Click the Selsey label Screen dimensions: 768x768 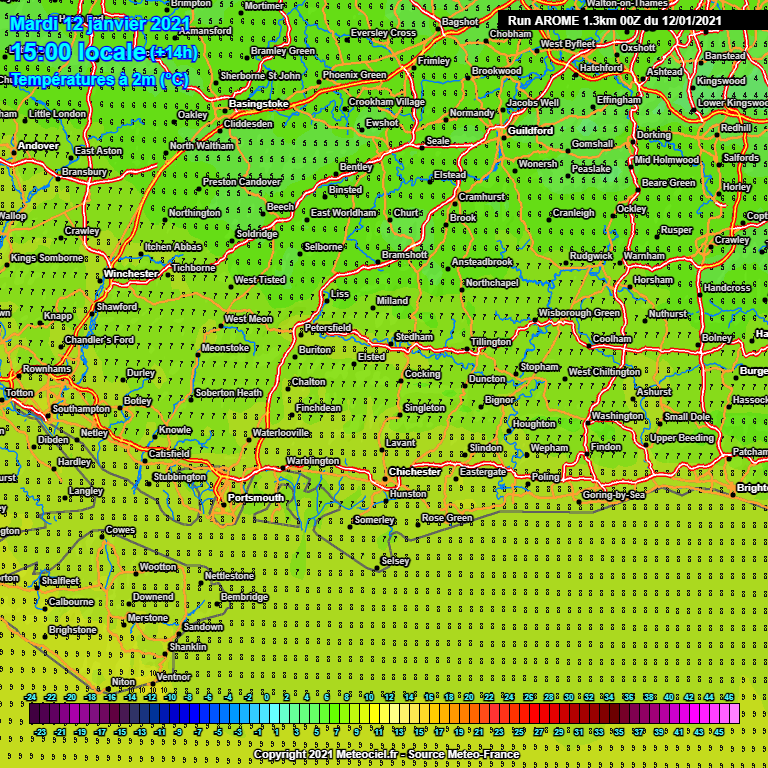[395, 560]
